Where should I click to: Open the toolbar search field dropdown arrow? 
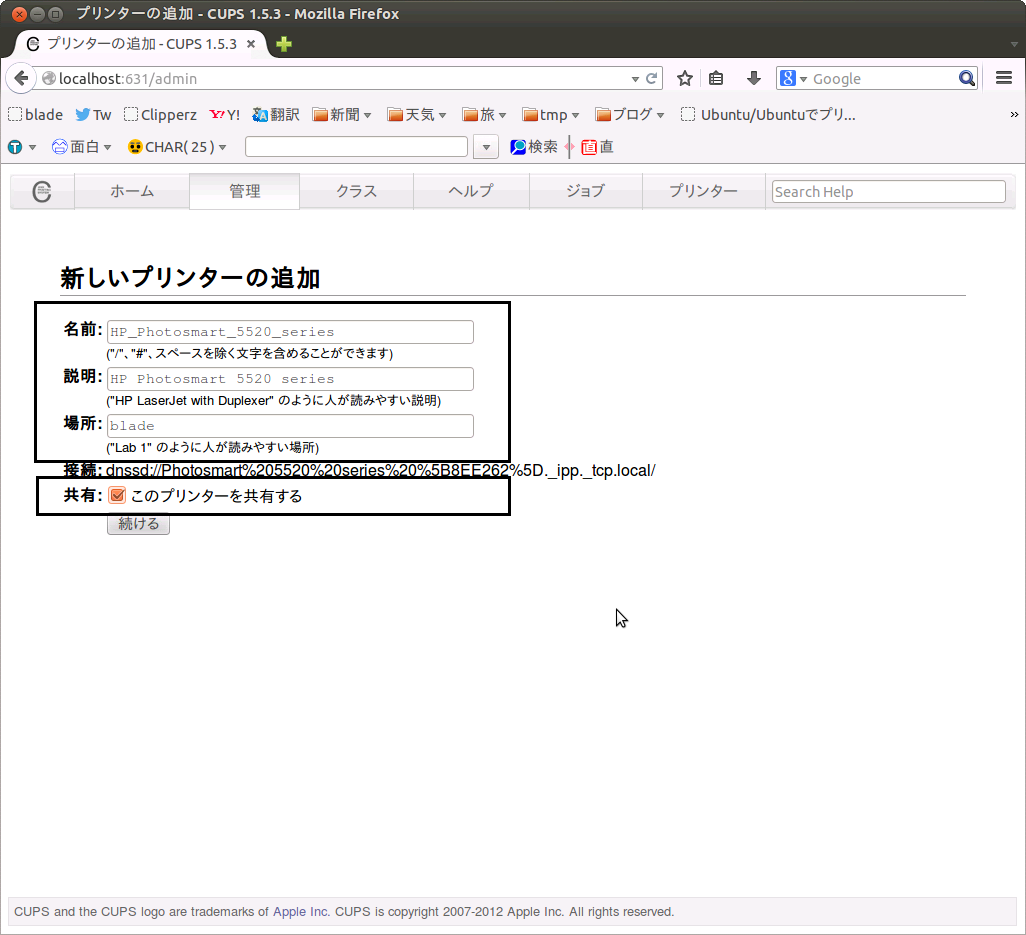(486, 147)
